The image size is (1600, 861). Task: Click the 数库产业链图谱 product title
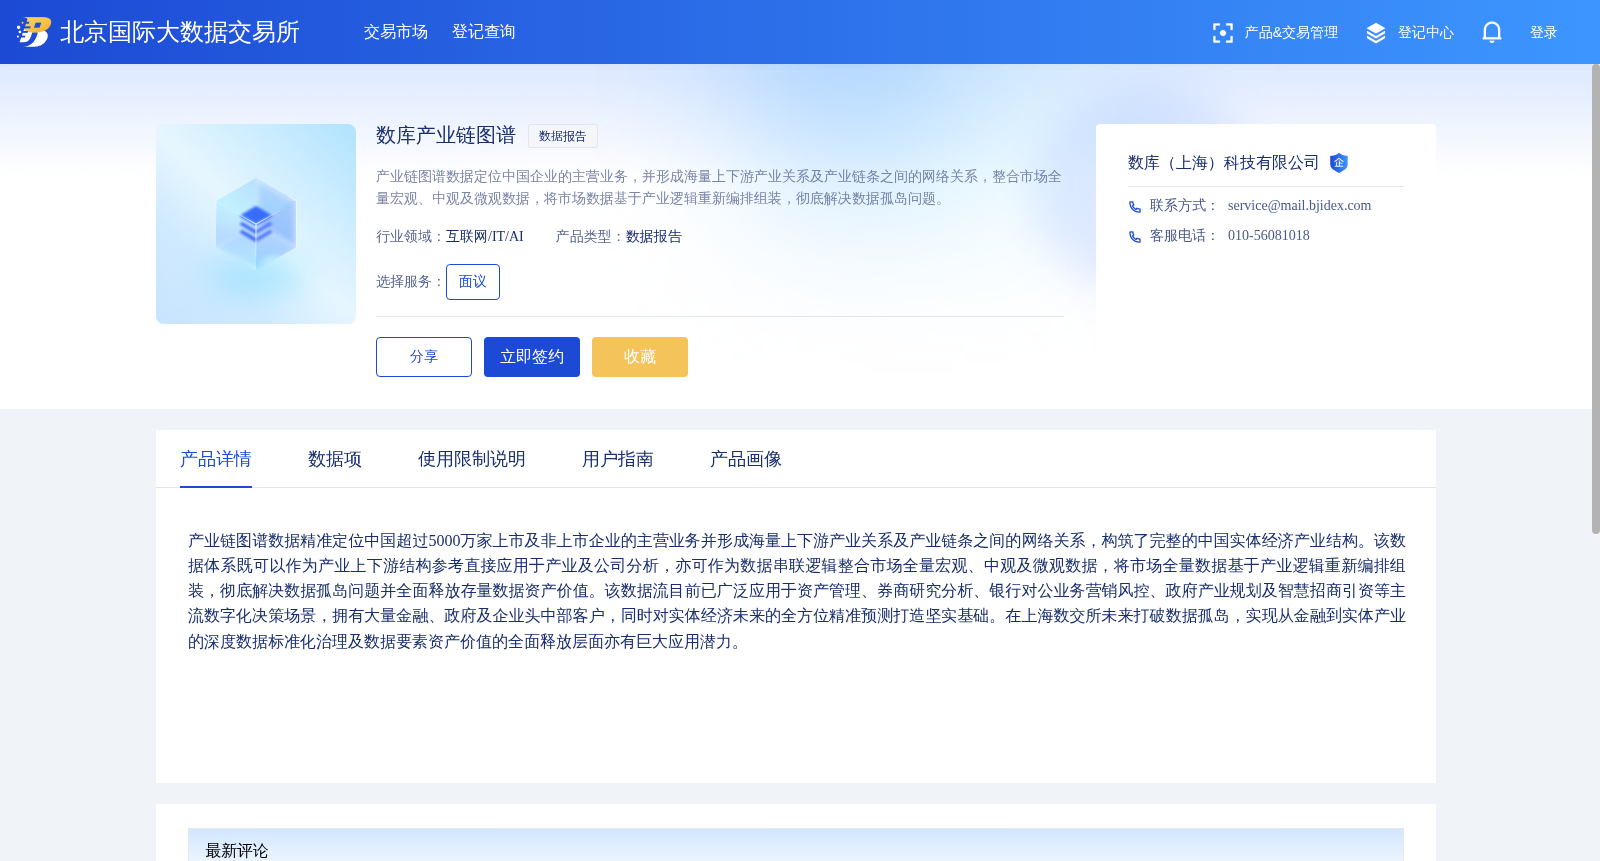(x=446, y=135)
